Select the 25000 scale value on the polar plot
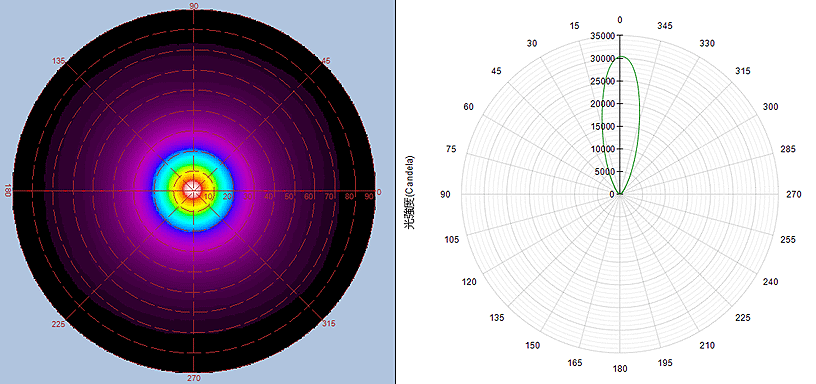Screen dimensions: 816x384 click(x=602, y=81)
